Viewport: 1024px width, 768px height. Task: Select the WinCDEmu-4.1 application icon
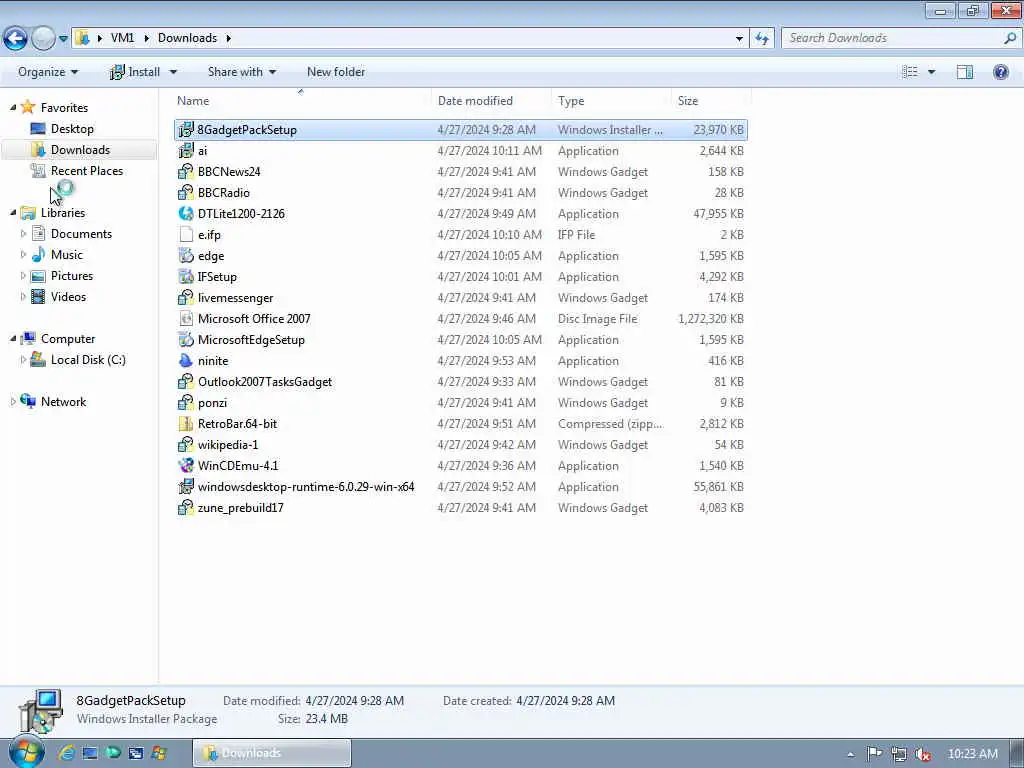pos(186,466)
